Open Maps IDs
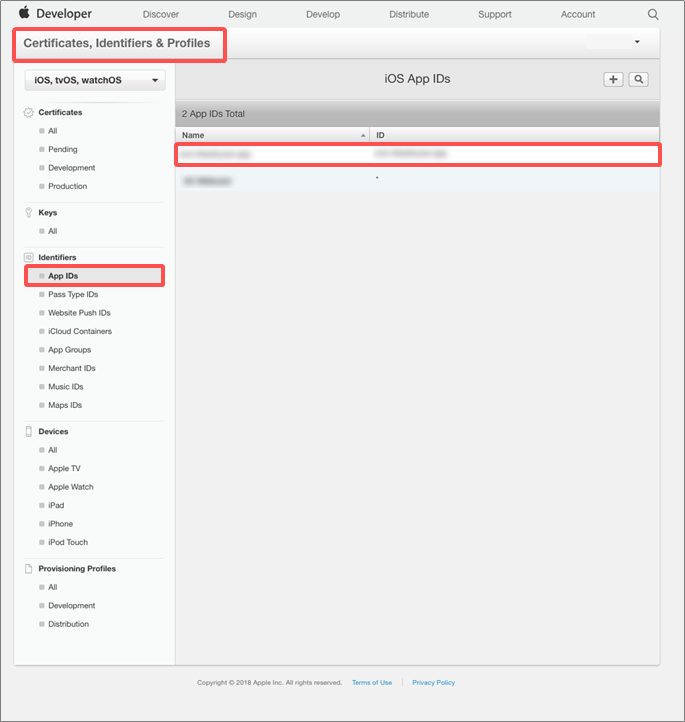The width and height of the screenshot is (685, 722). 65,405
